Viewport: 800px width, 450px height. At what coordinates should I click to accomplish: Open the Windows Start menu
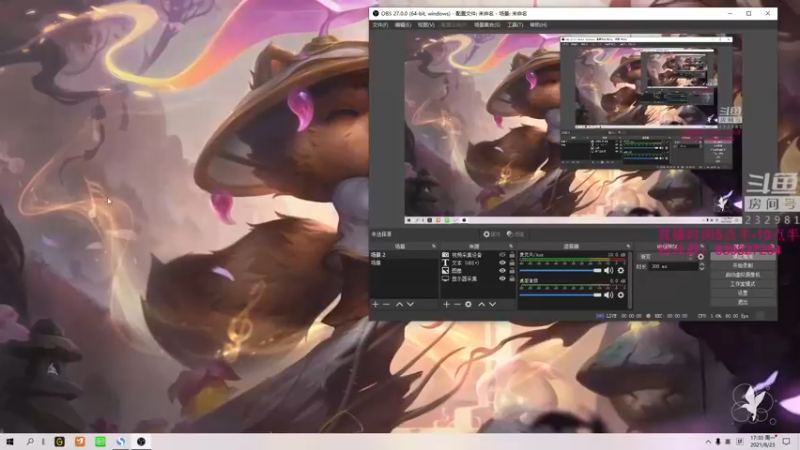point(9,442)
